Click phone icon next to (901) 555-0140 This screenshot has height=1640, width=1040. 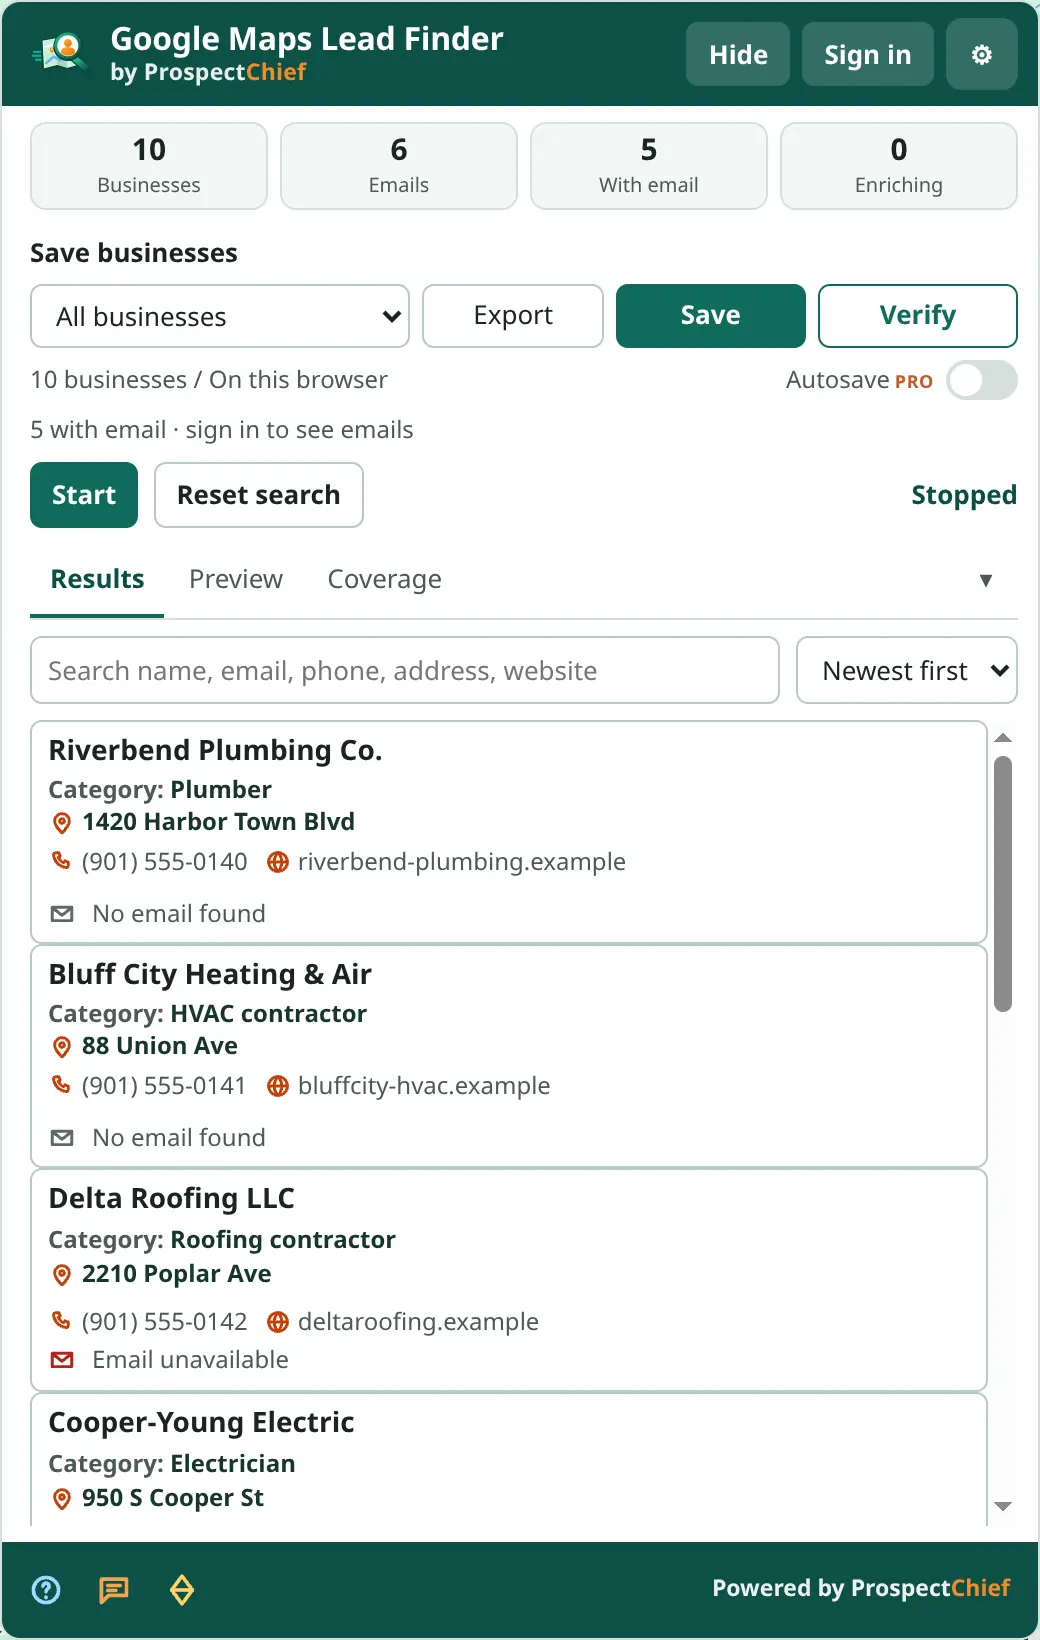click(61, 861)
